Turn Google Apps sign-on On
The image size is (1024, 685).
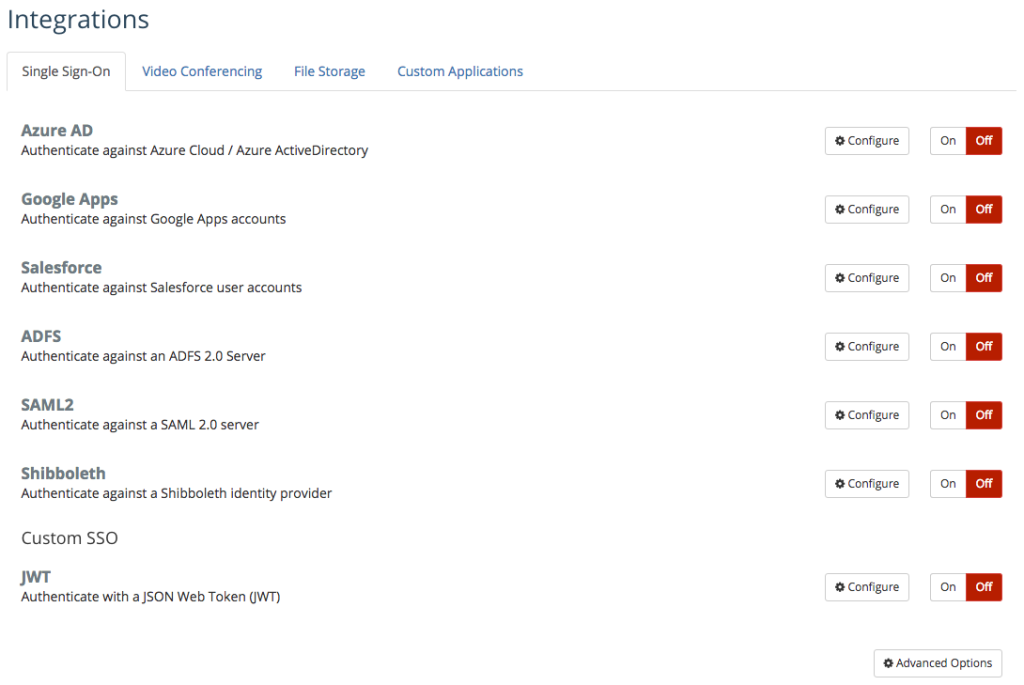948,210
